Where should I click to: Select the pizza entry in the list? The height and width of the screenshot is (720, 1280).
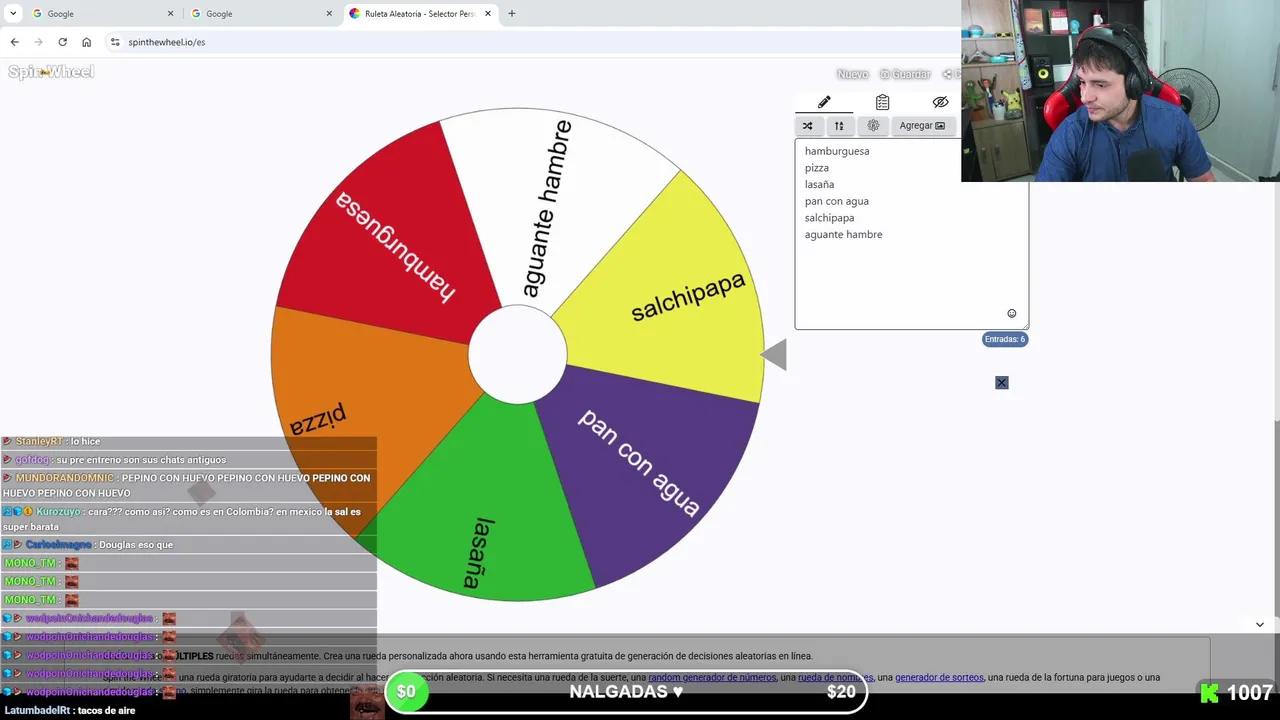point(817,168)
